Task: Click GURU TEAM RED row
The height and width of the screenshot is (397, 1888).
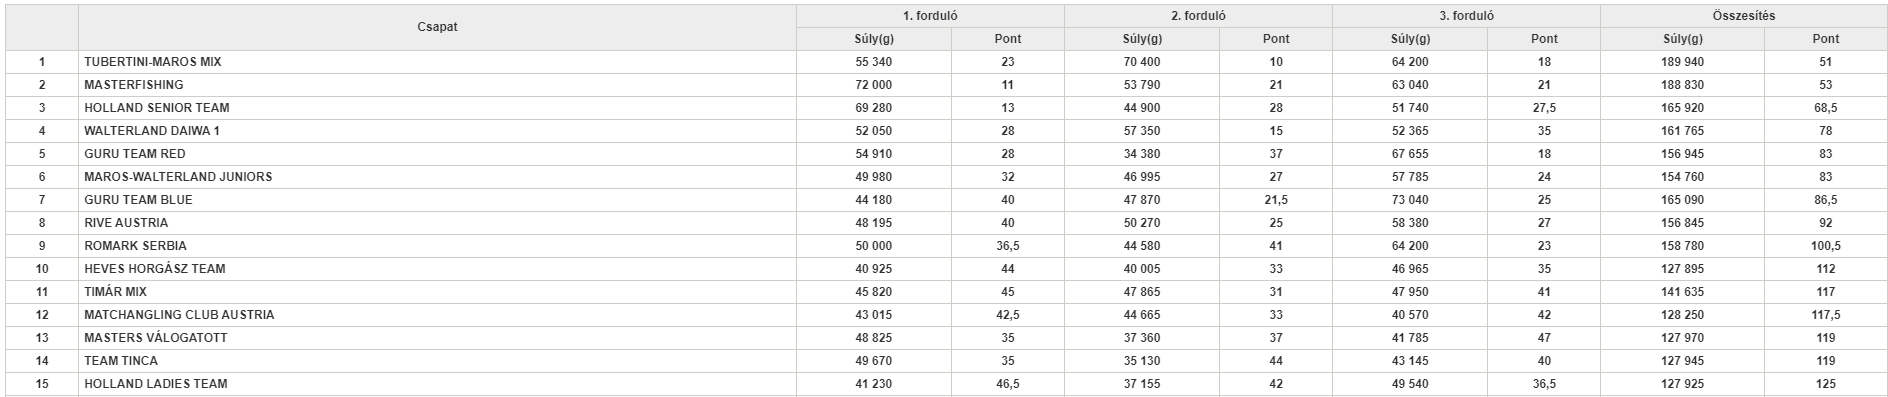Action: click(x=945, y=154)
